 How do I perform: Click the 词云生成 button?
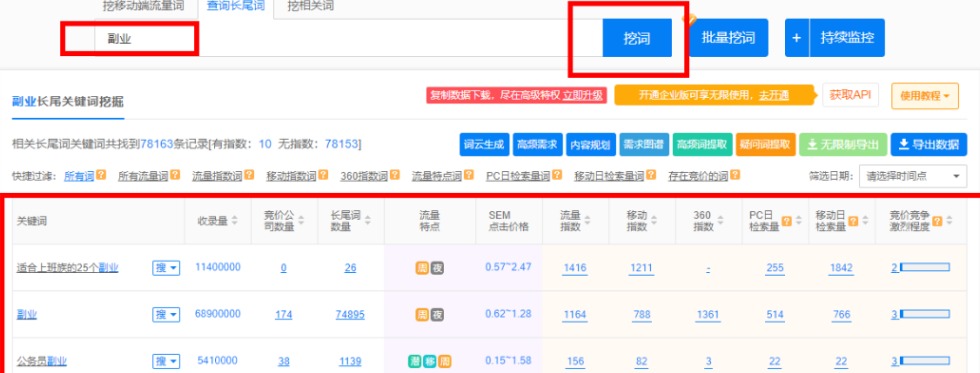[x=484, y=145]
